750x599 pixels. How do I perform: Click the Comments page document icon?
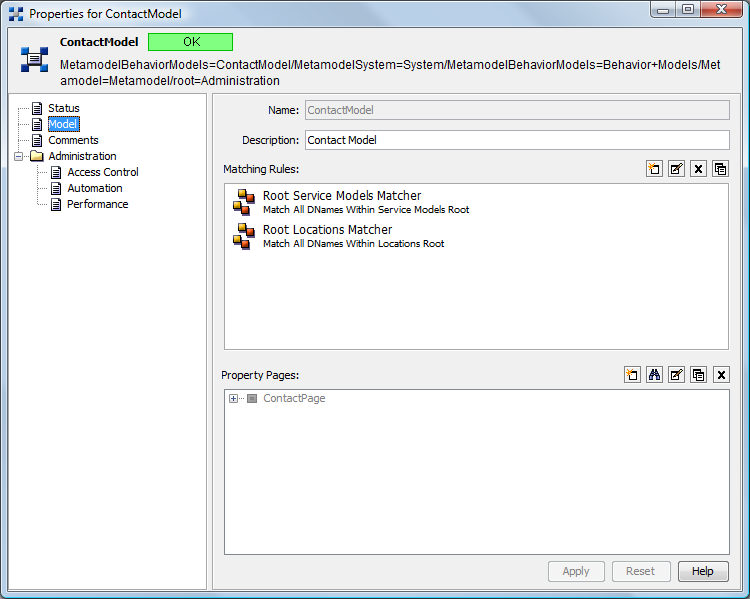(37, 140)
